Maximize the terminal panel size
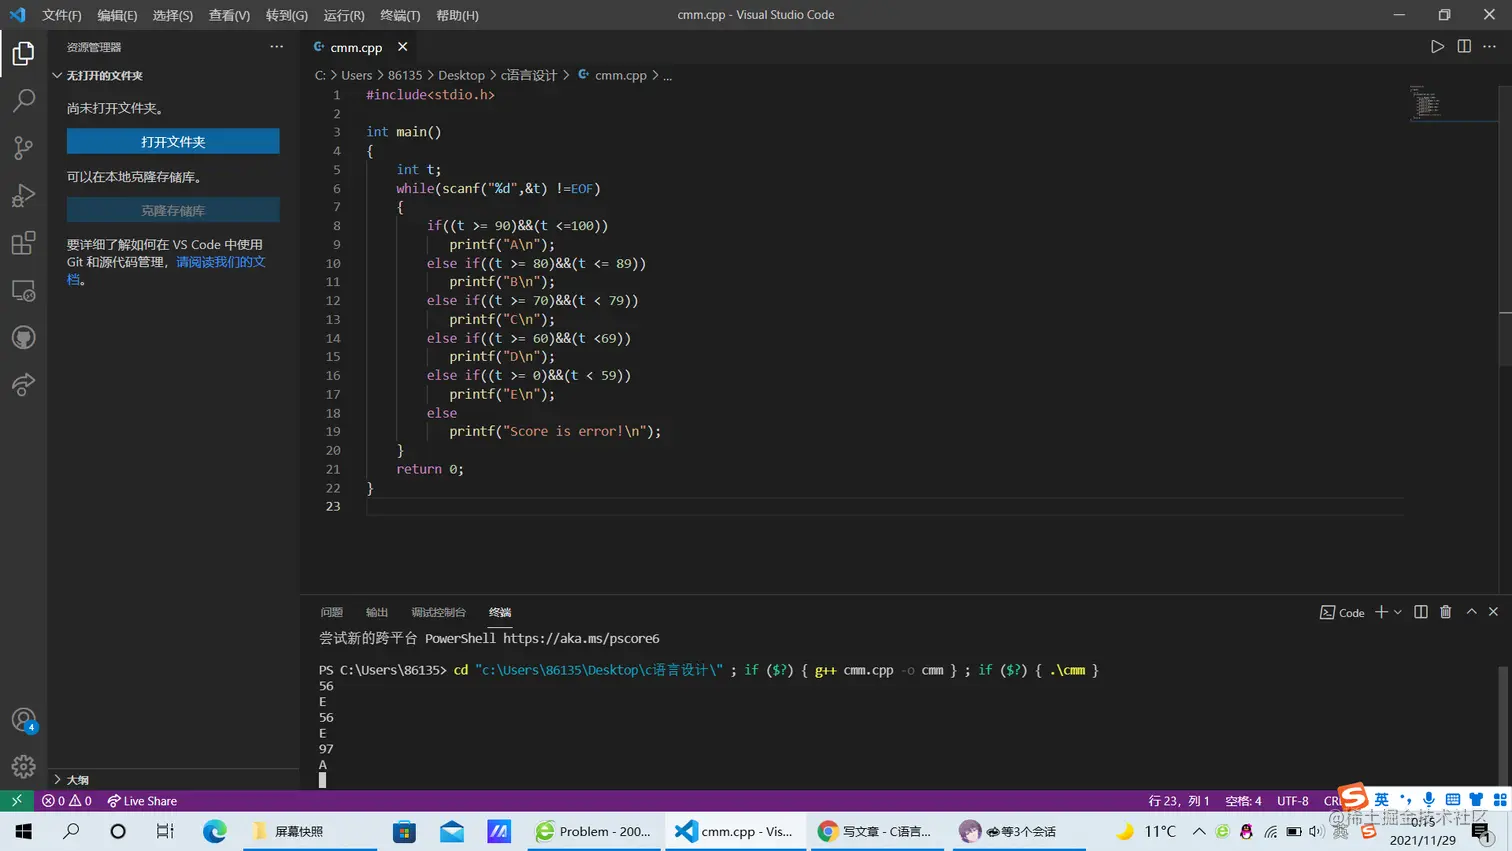This screenshot has width=1512, height=851. tap(1471, 612)
